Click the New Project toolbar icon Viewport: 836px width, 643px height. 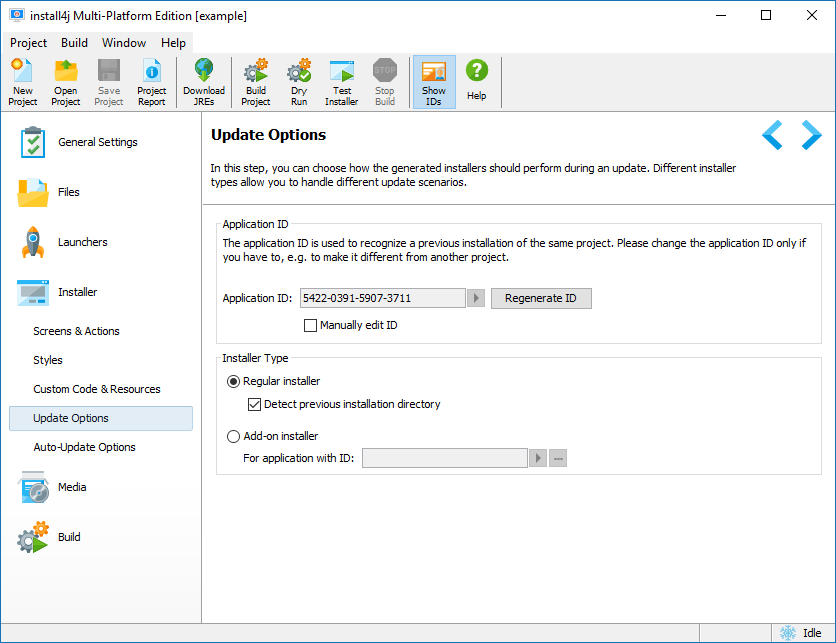(23, 82)
